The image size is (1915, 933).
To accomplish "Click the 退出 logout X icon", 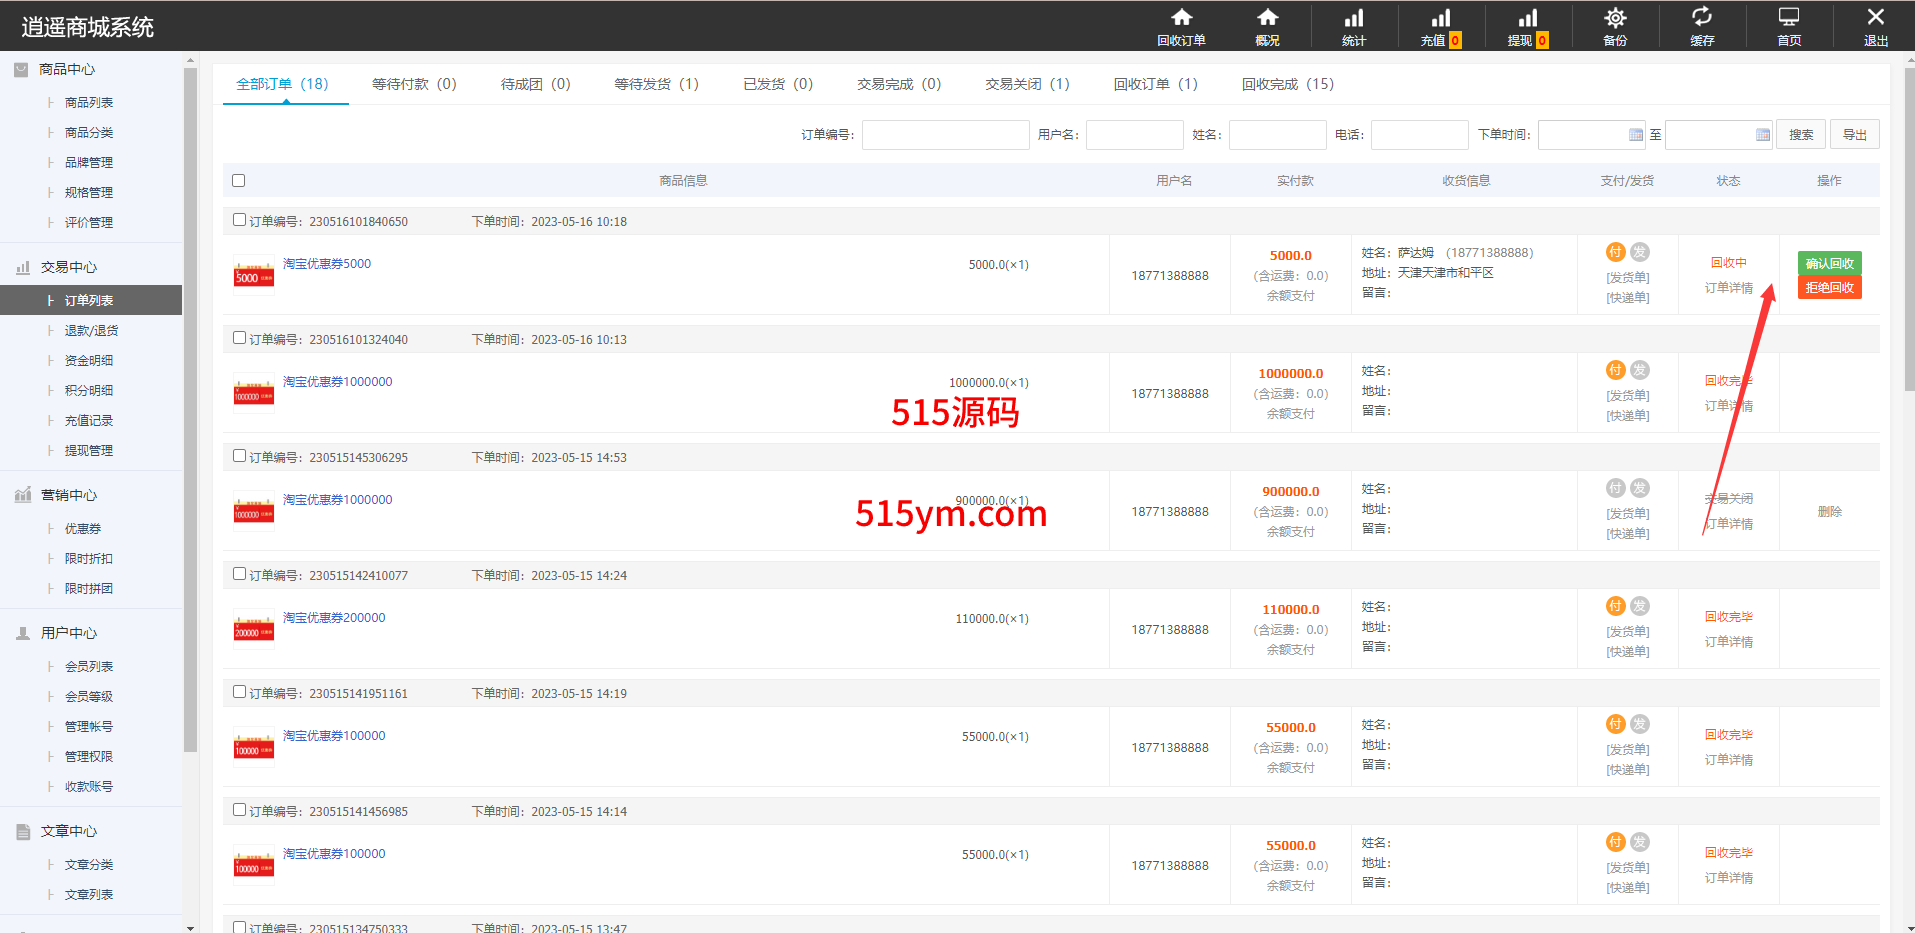I will 1875,17.
